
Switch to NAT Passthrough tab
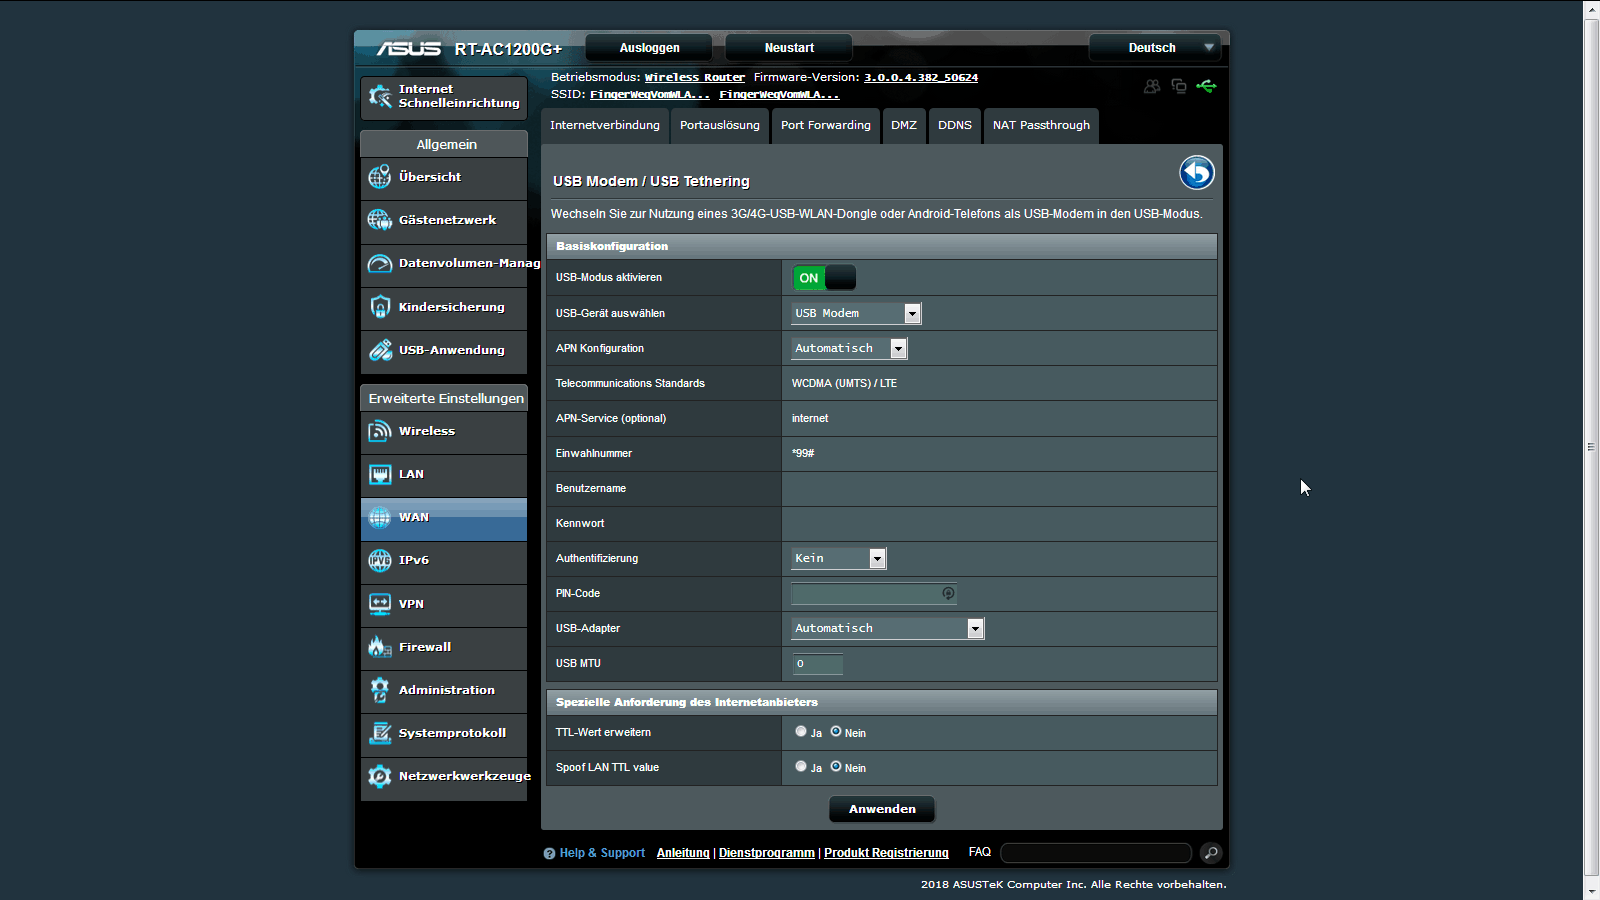(x=1041, y=126)
